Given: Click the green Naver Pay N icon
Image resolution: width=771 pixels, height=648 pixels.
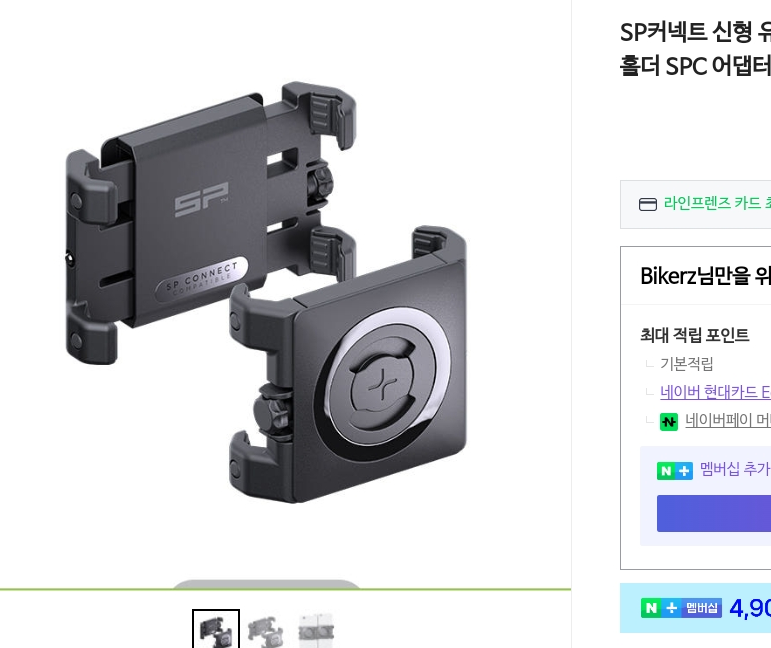Looking at the screenshot, I should coord(668,421).
